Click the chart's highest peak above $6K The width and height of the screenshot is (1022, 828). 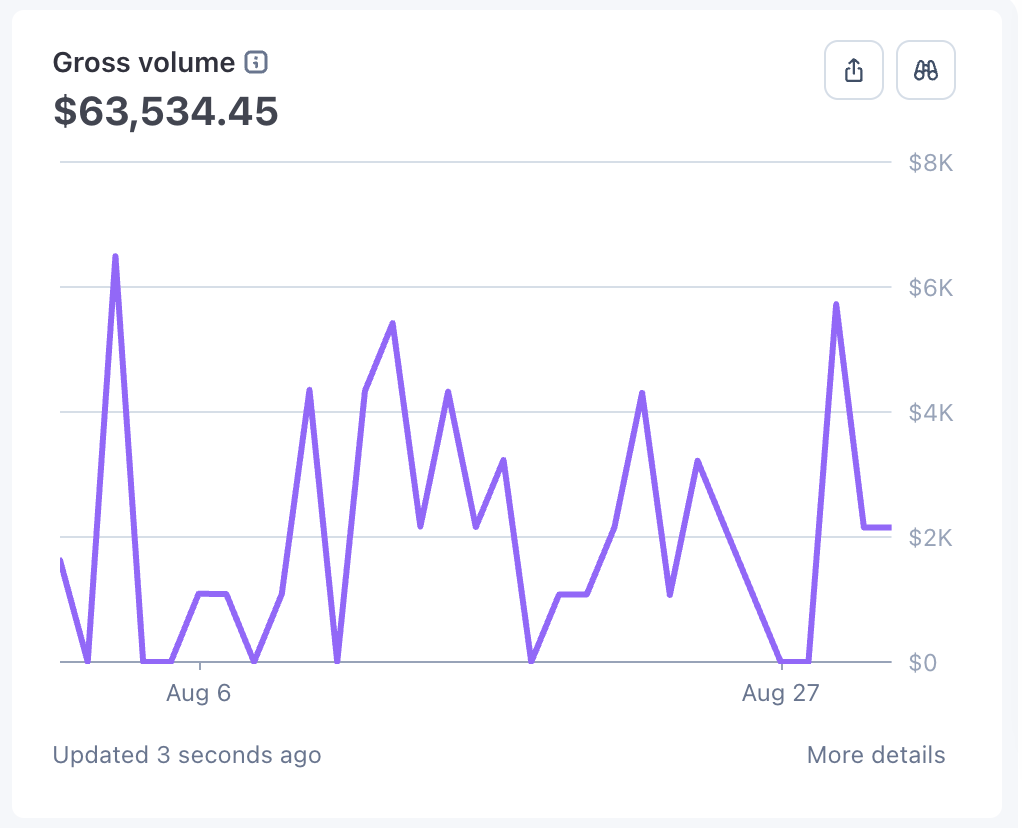pos(116,257)
